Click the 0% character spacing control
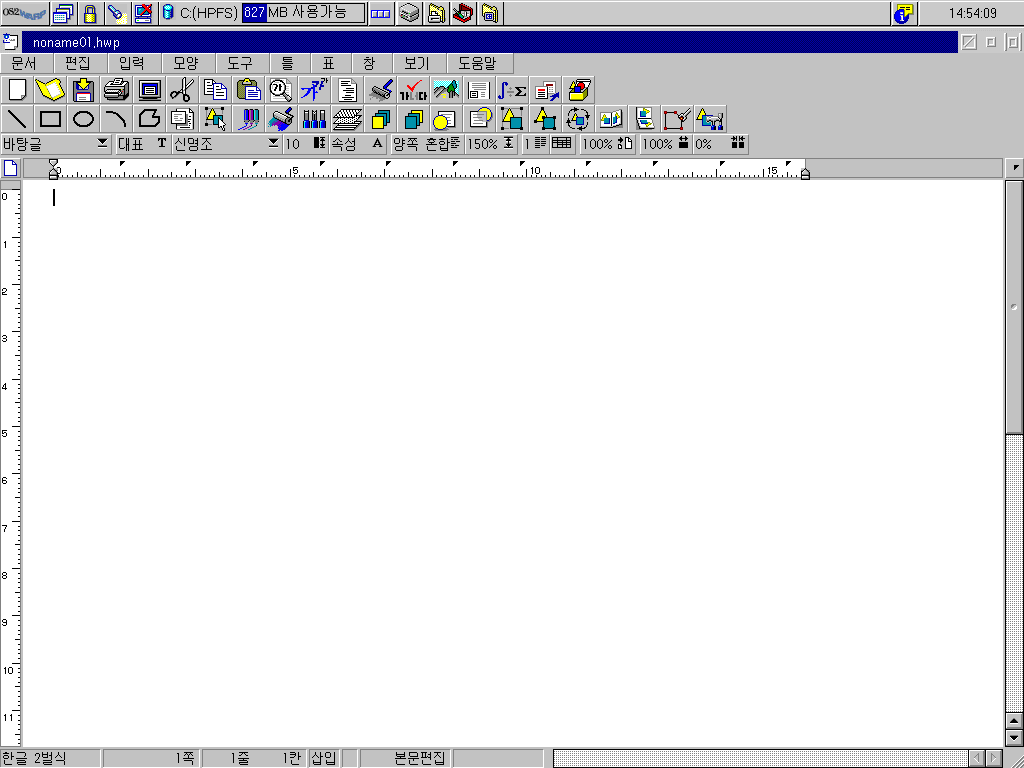Image resolution: width=1024 pixels, height=768 pixels. pos(720,144)
